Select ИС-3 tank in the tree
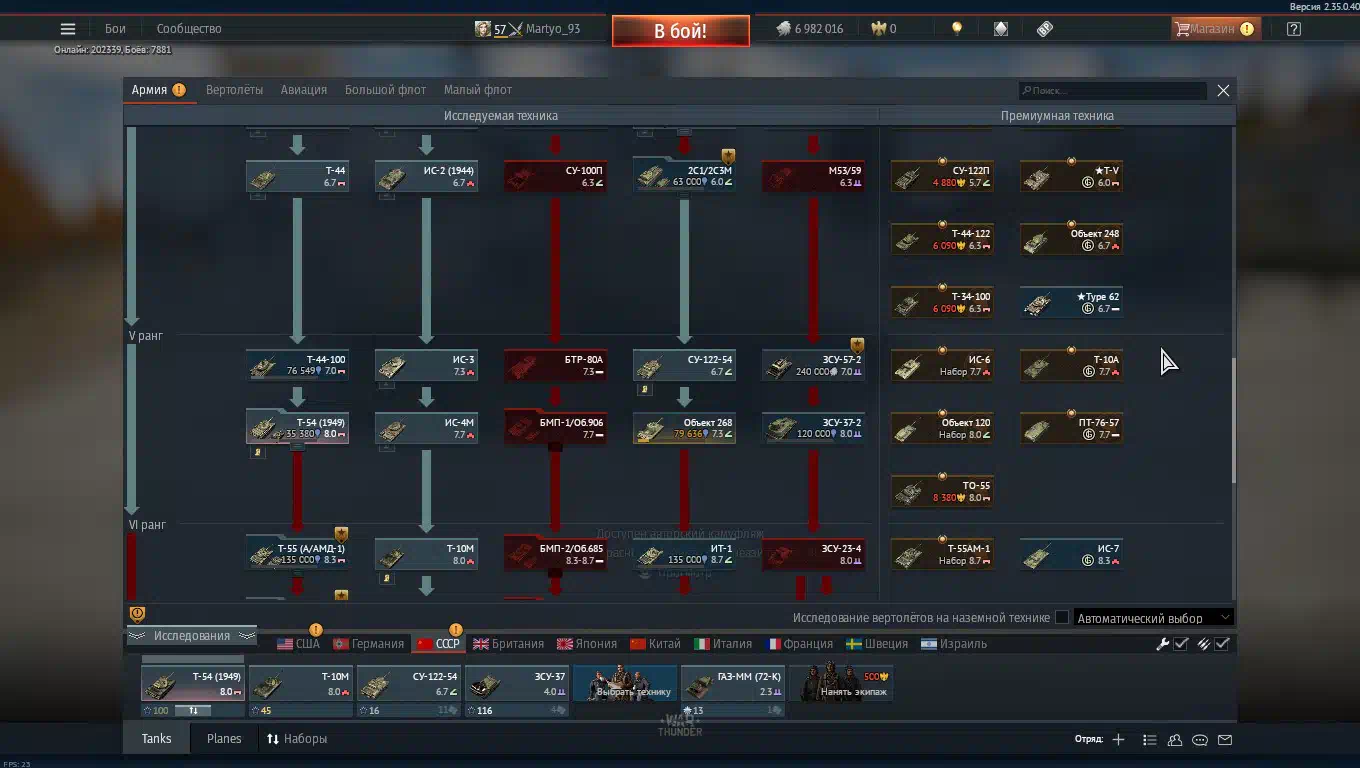 427,365
